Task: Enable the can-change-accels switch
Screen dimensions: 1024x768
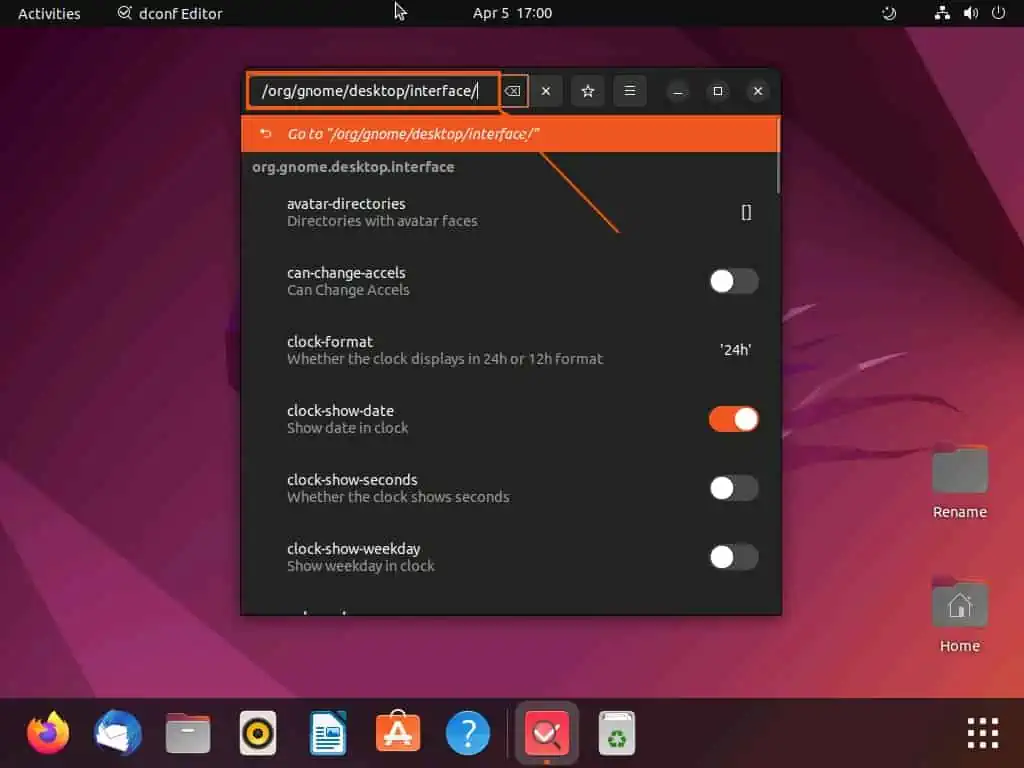Action: 733,281
